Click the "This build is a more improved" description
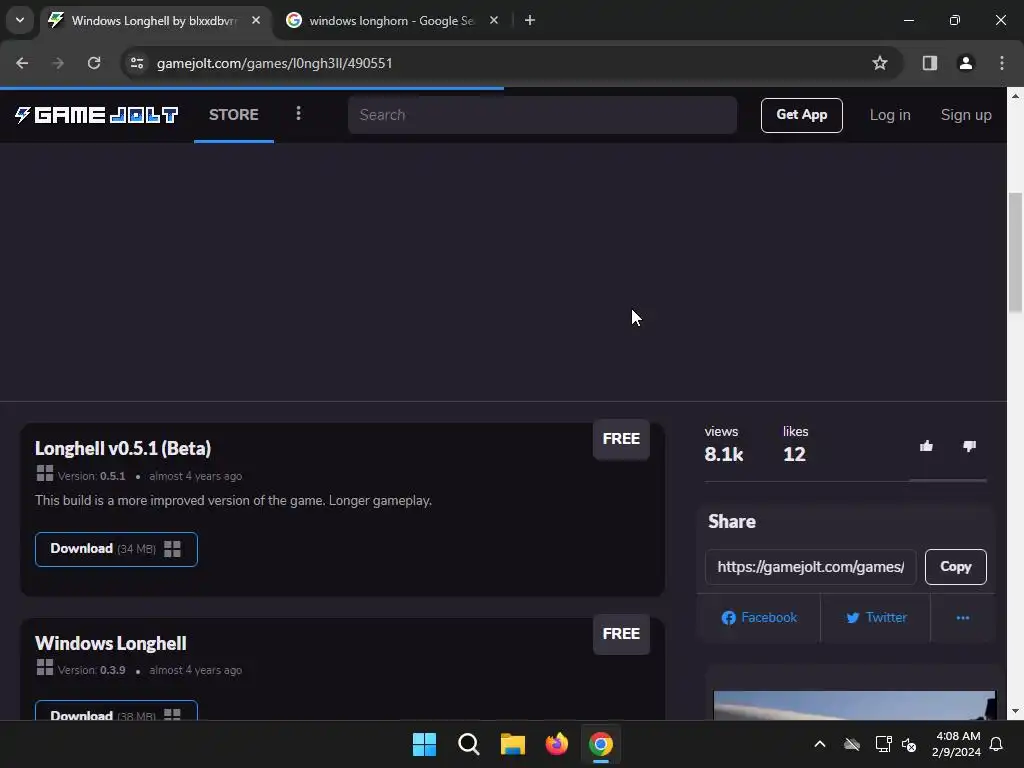 [x=233, y=501]
